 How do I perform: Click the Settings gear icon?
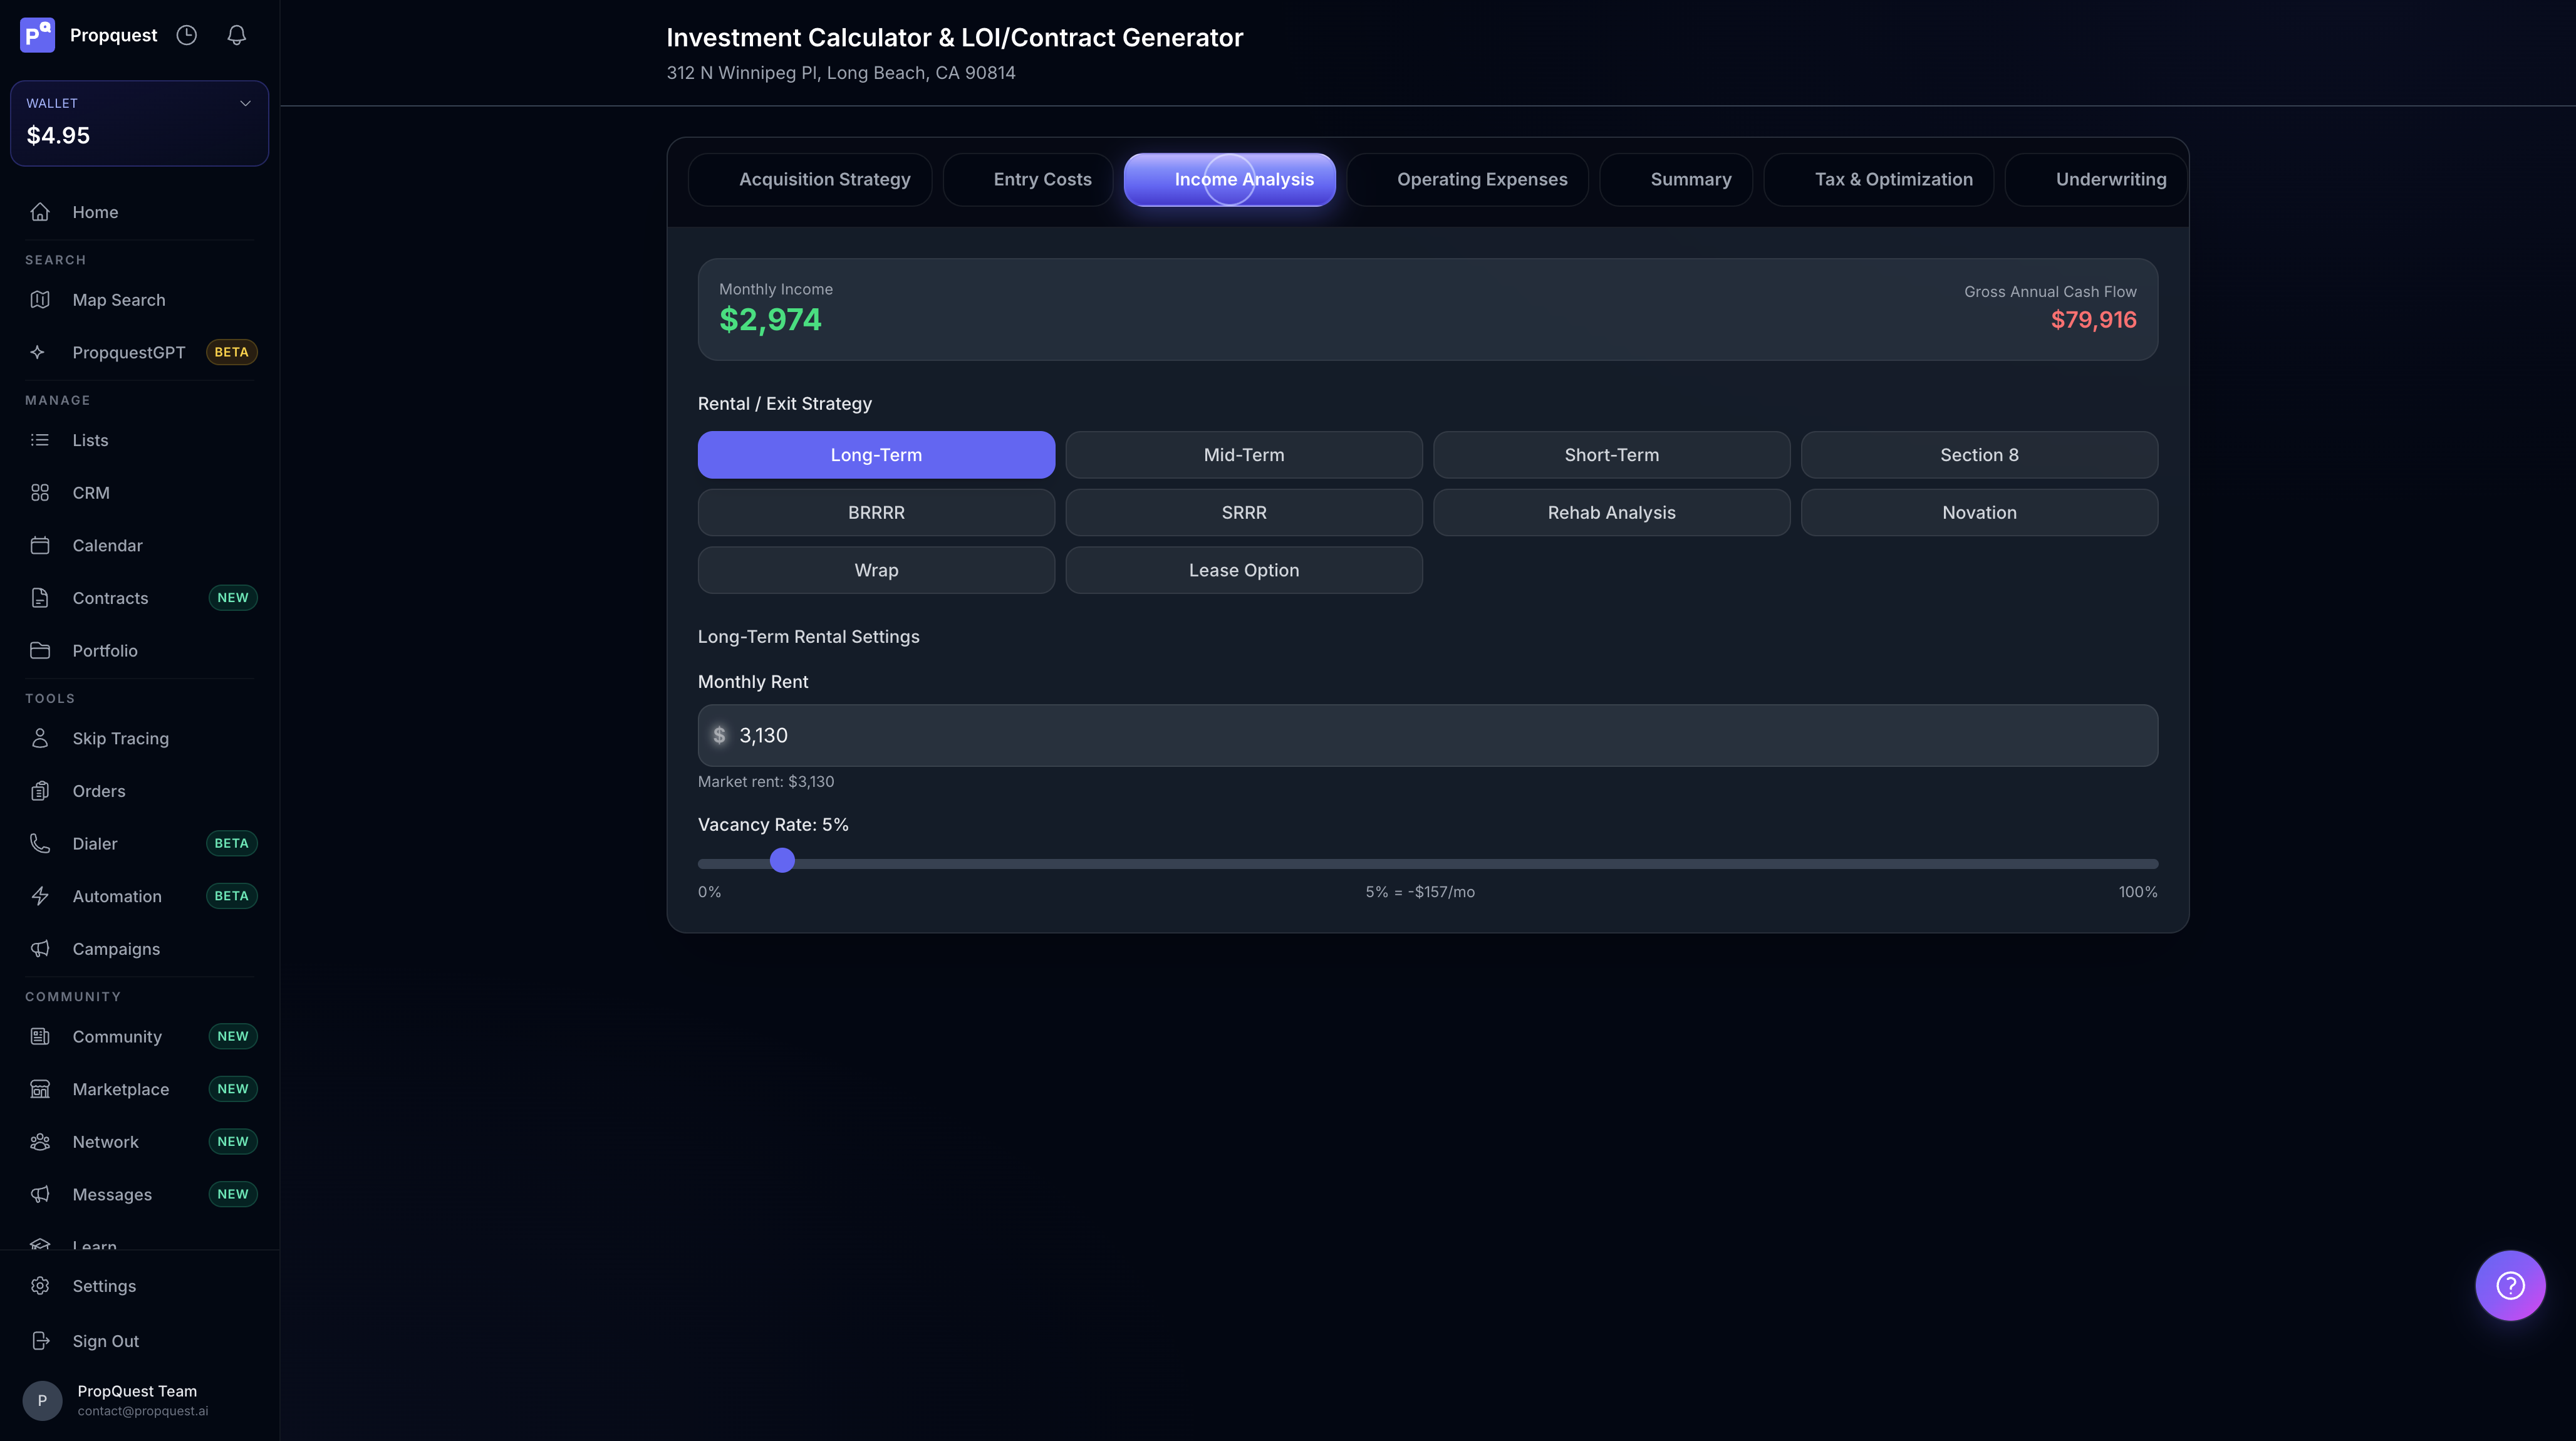[x=40, y=1286]
